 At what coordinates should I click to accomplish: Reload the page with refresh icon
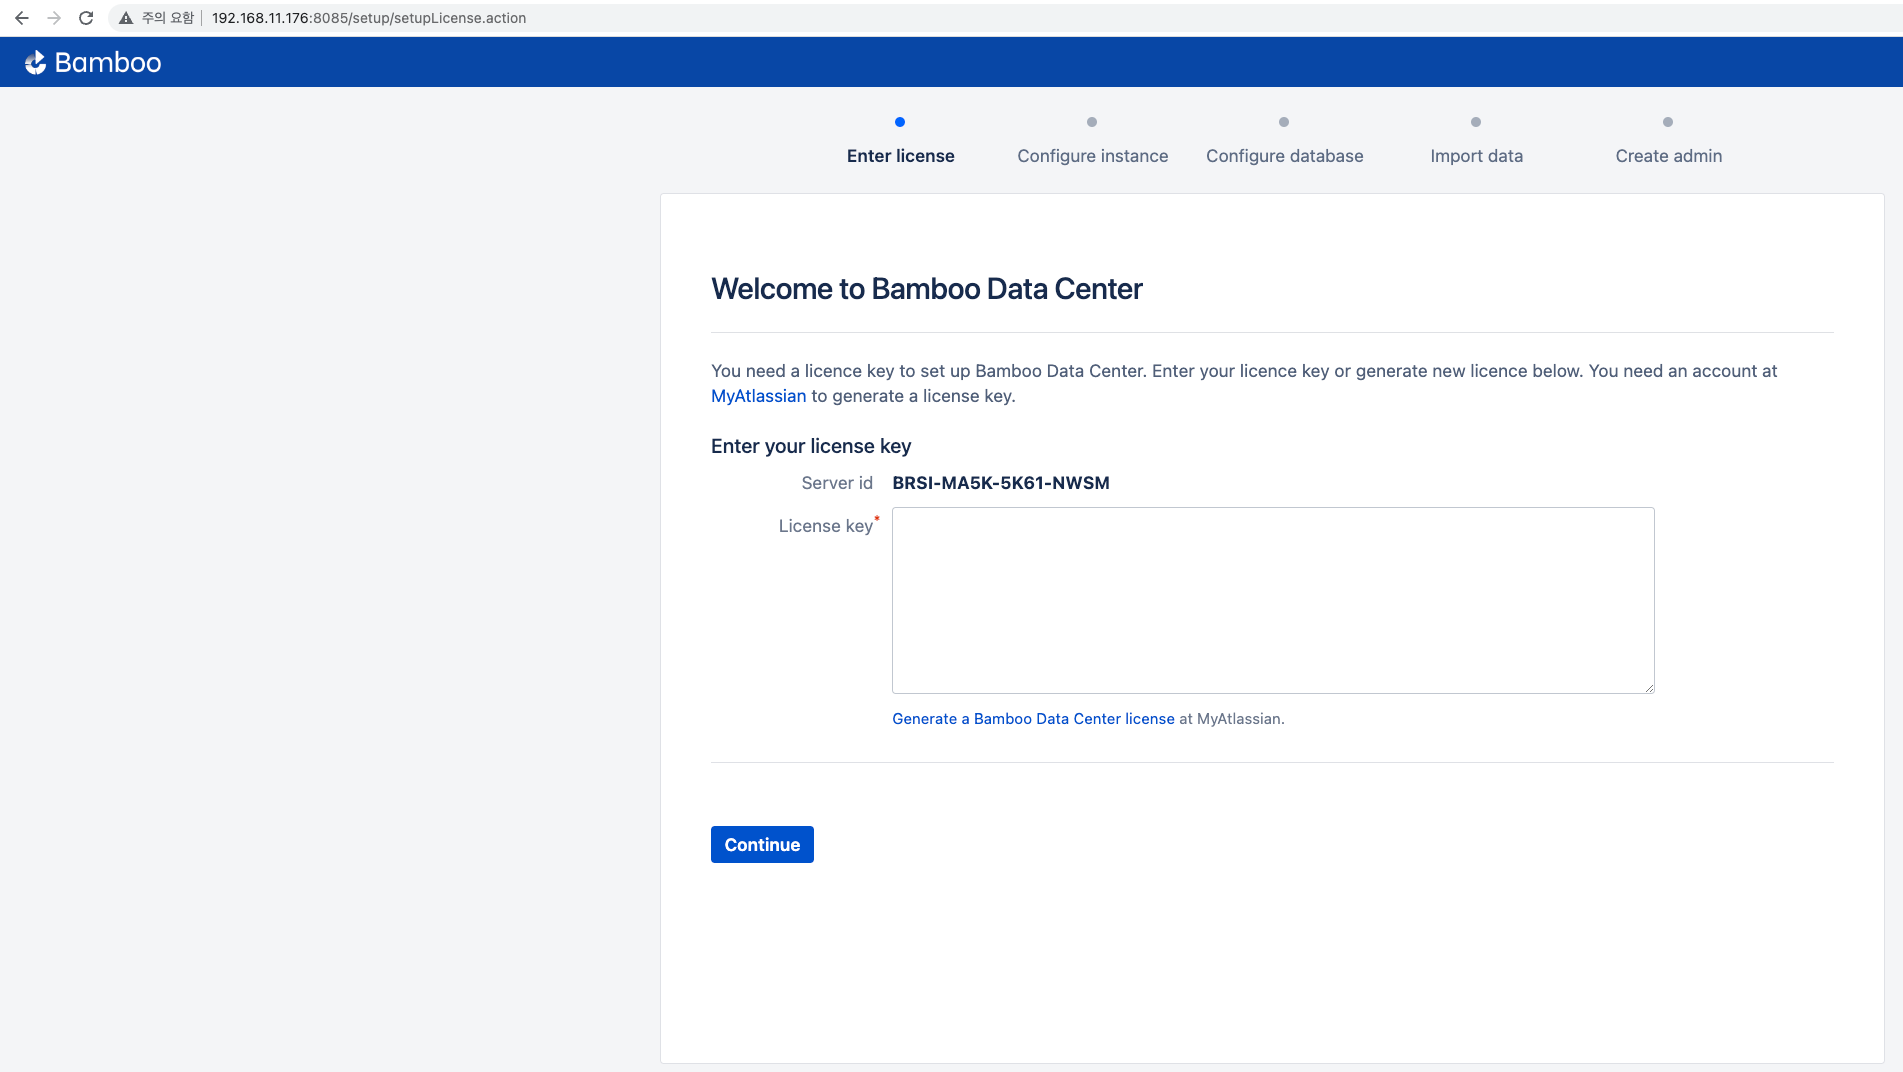86,18
